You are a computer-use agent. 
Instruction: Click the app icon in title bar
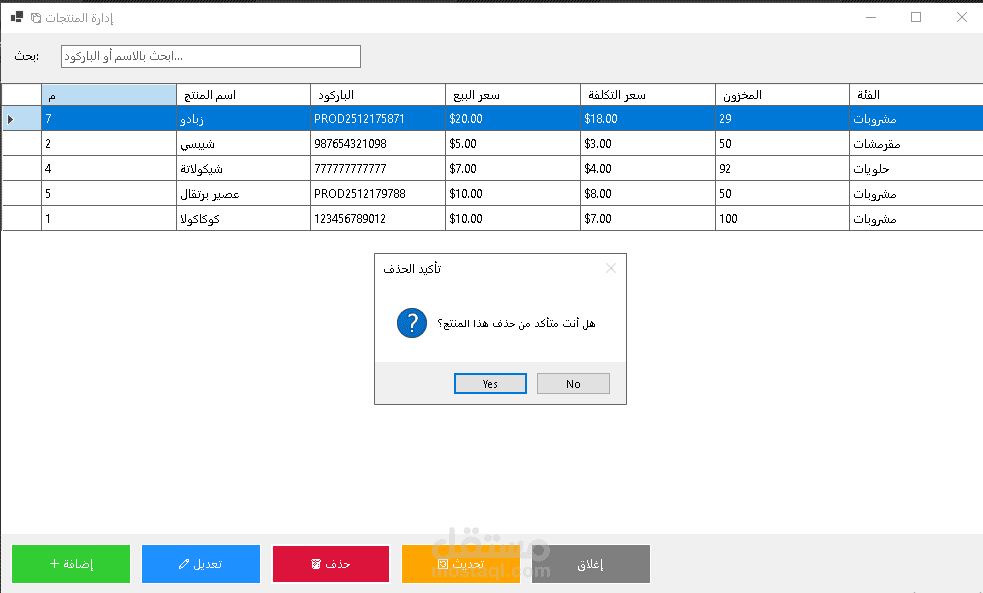(x=17, y=18)
